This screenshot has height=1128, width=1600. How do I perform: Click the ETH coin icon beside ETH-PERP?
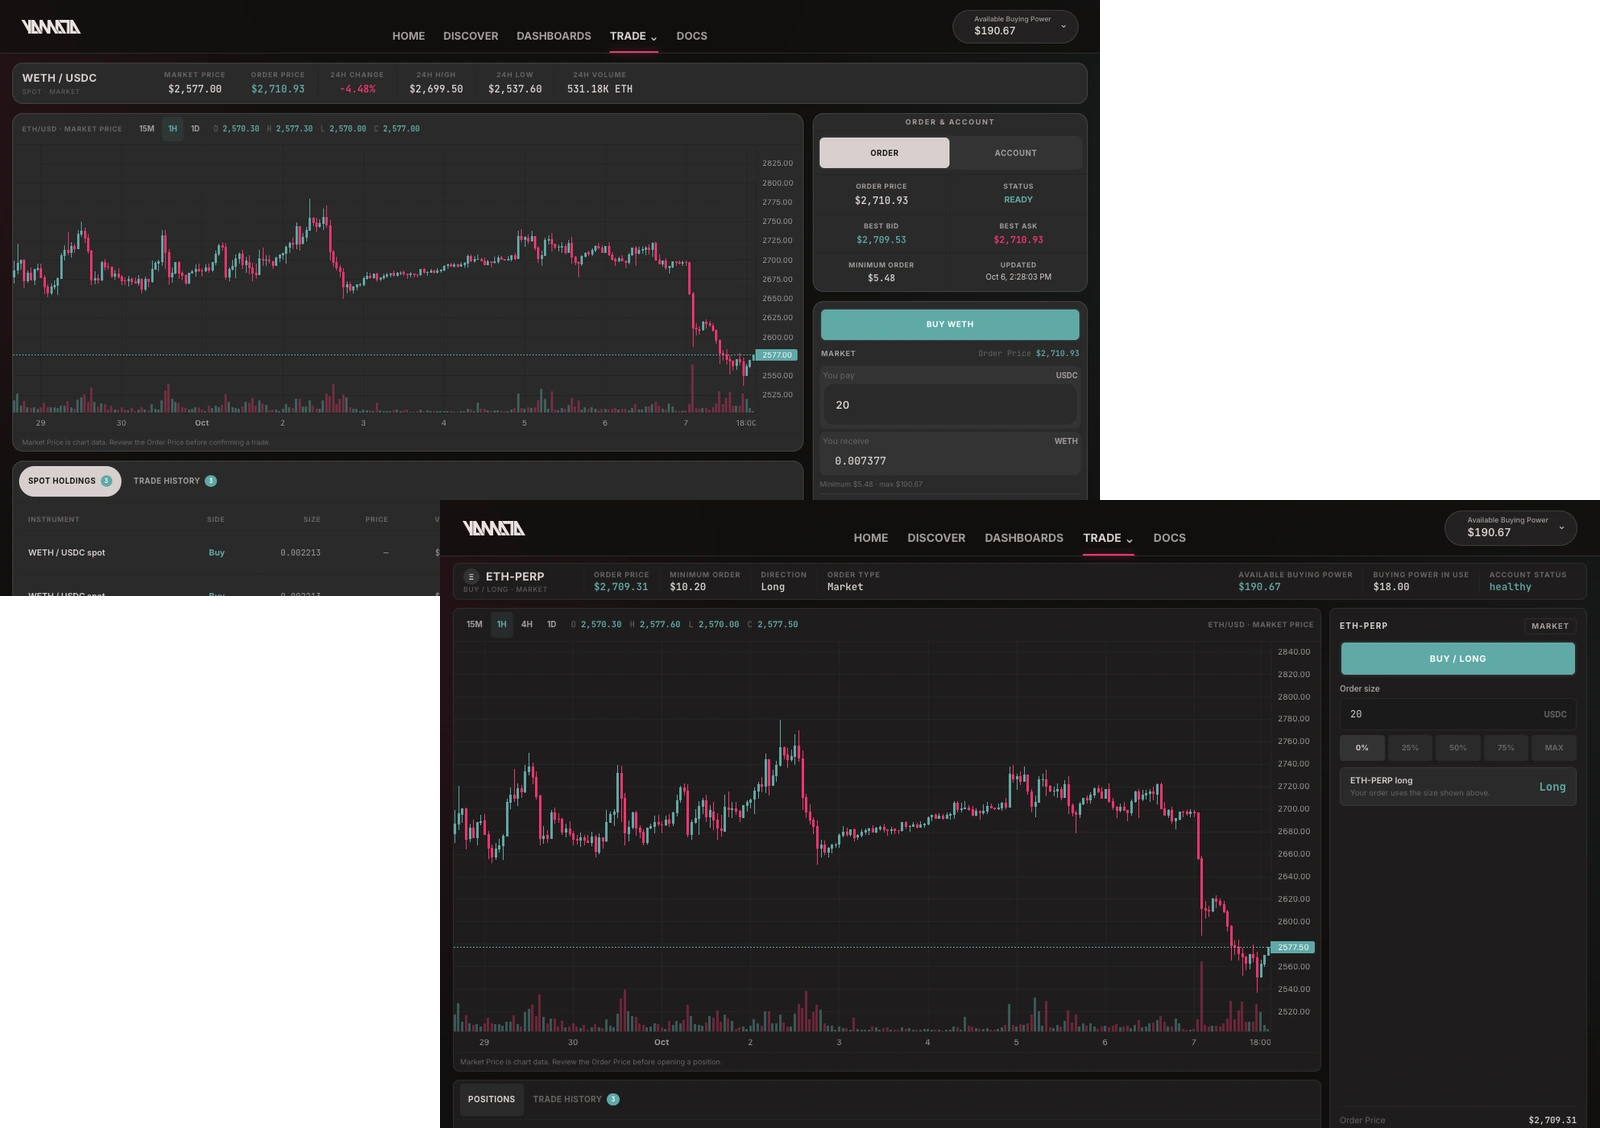click(471, 577)
